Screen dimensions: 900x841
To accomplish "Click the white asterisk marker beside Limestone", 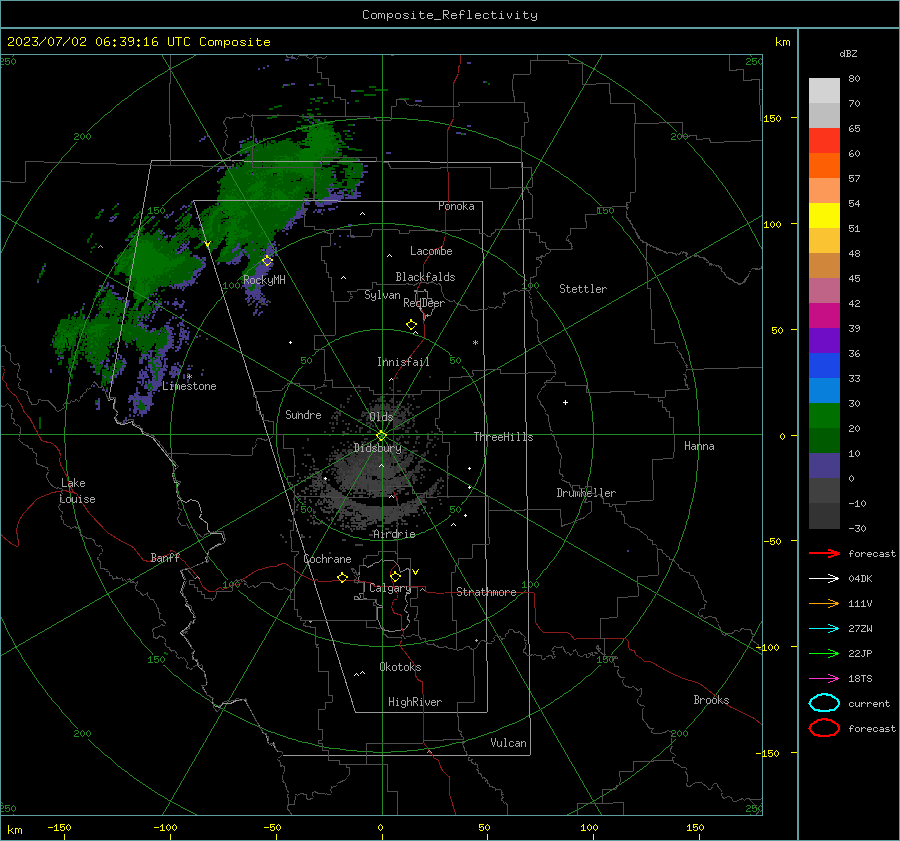I will [188, 377].
